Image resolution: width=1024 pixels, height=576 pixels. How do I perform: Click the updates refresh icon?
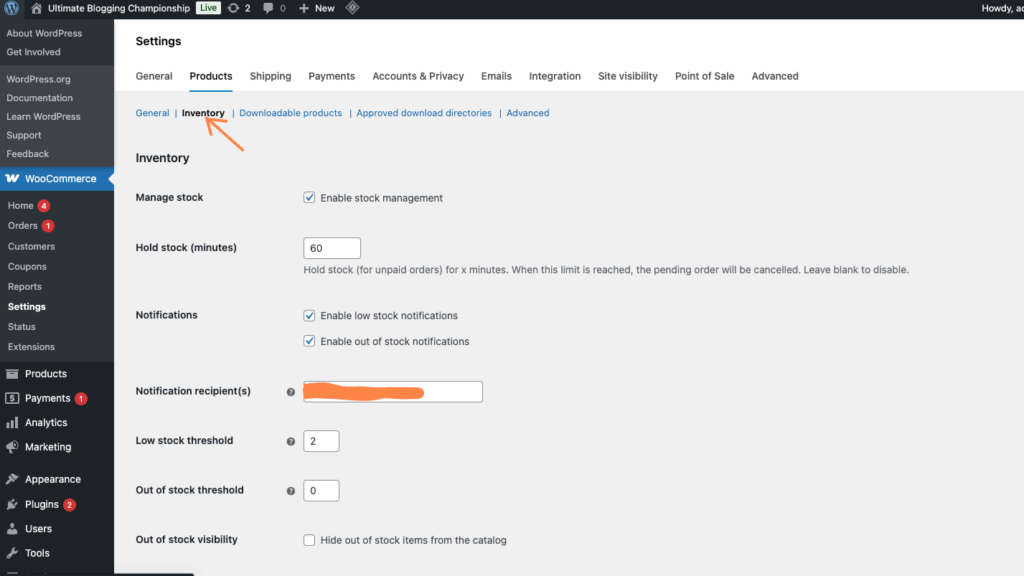[x=233, y=8]
